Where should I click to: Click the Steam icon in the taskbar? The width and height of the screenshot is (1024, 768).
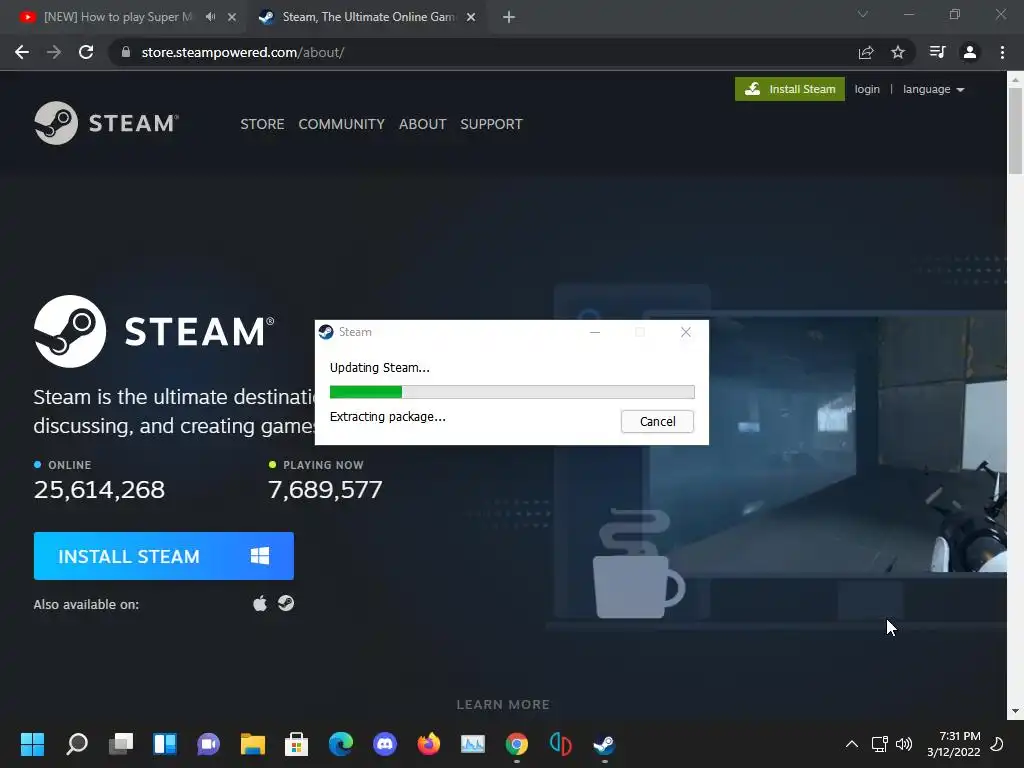[x=604, y=744]
